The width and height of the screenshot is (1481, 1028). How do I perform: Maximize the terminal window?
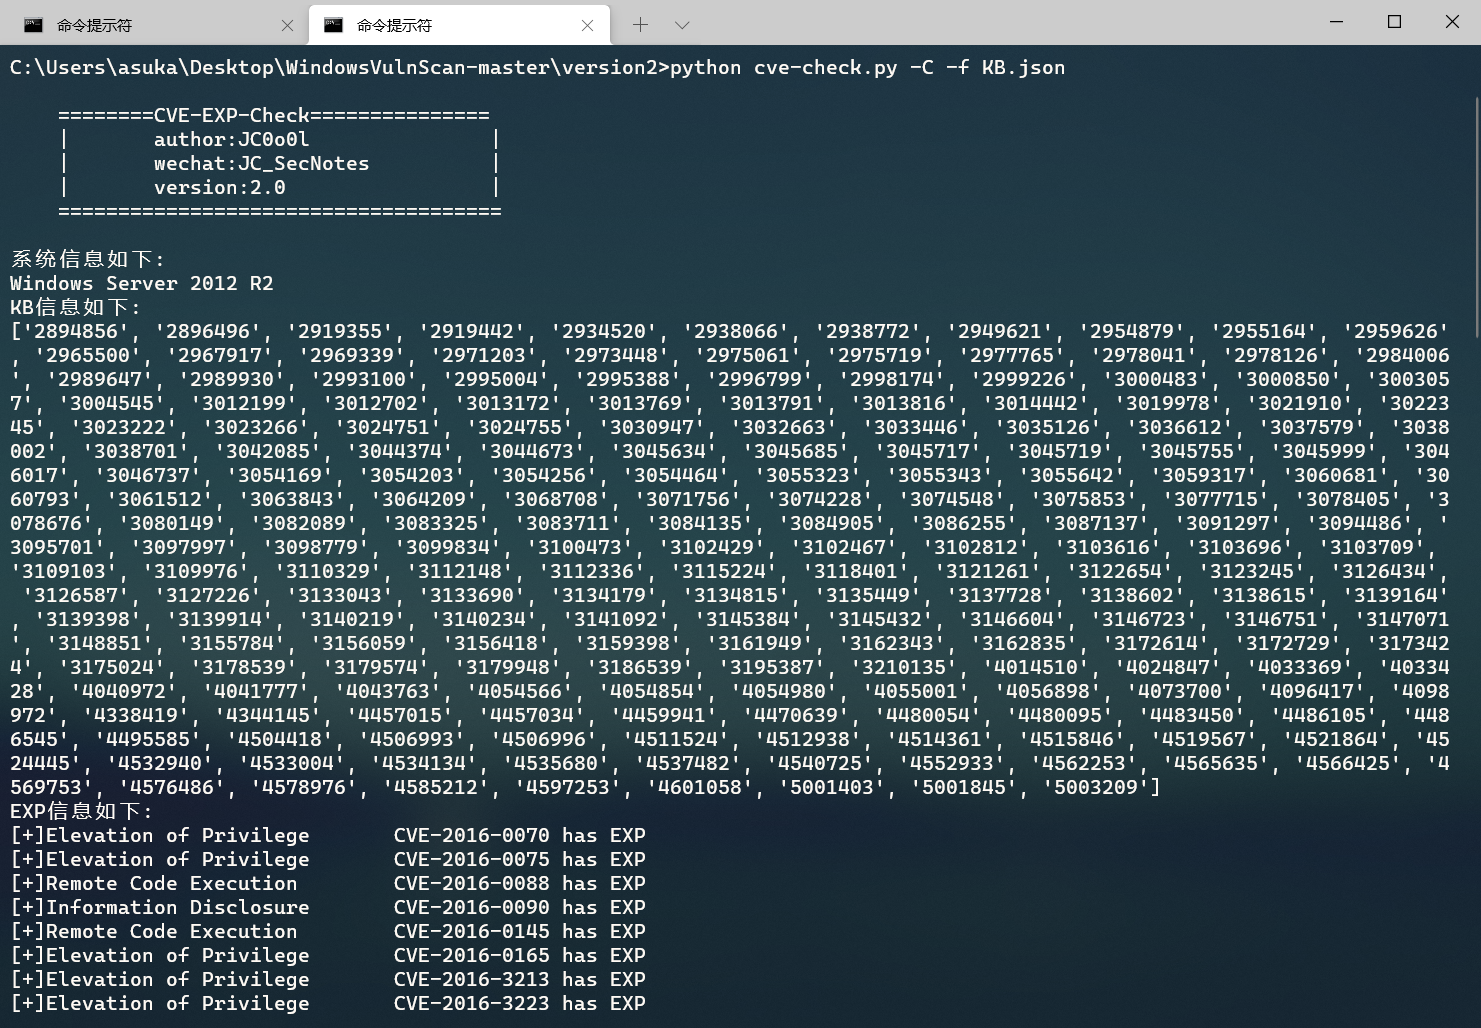[x=1394, y=21]
